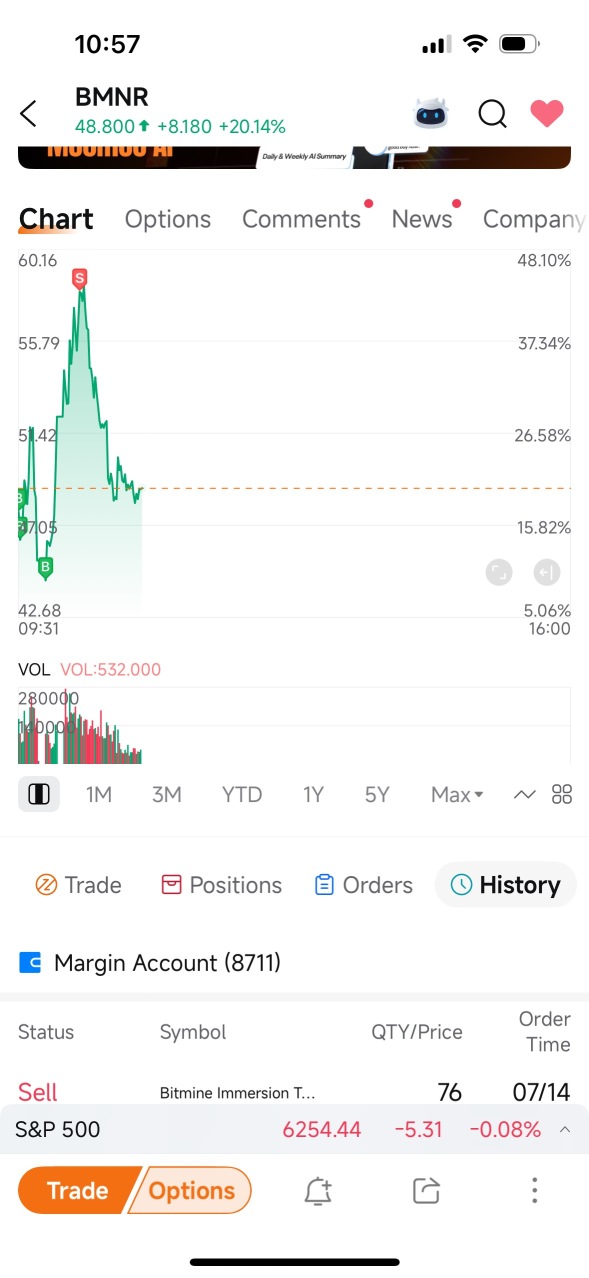Open the Positions tab
The width and height of the screenshot is (589, 1278).
click(221, 885)
